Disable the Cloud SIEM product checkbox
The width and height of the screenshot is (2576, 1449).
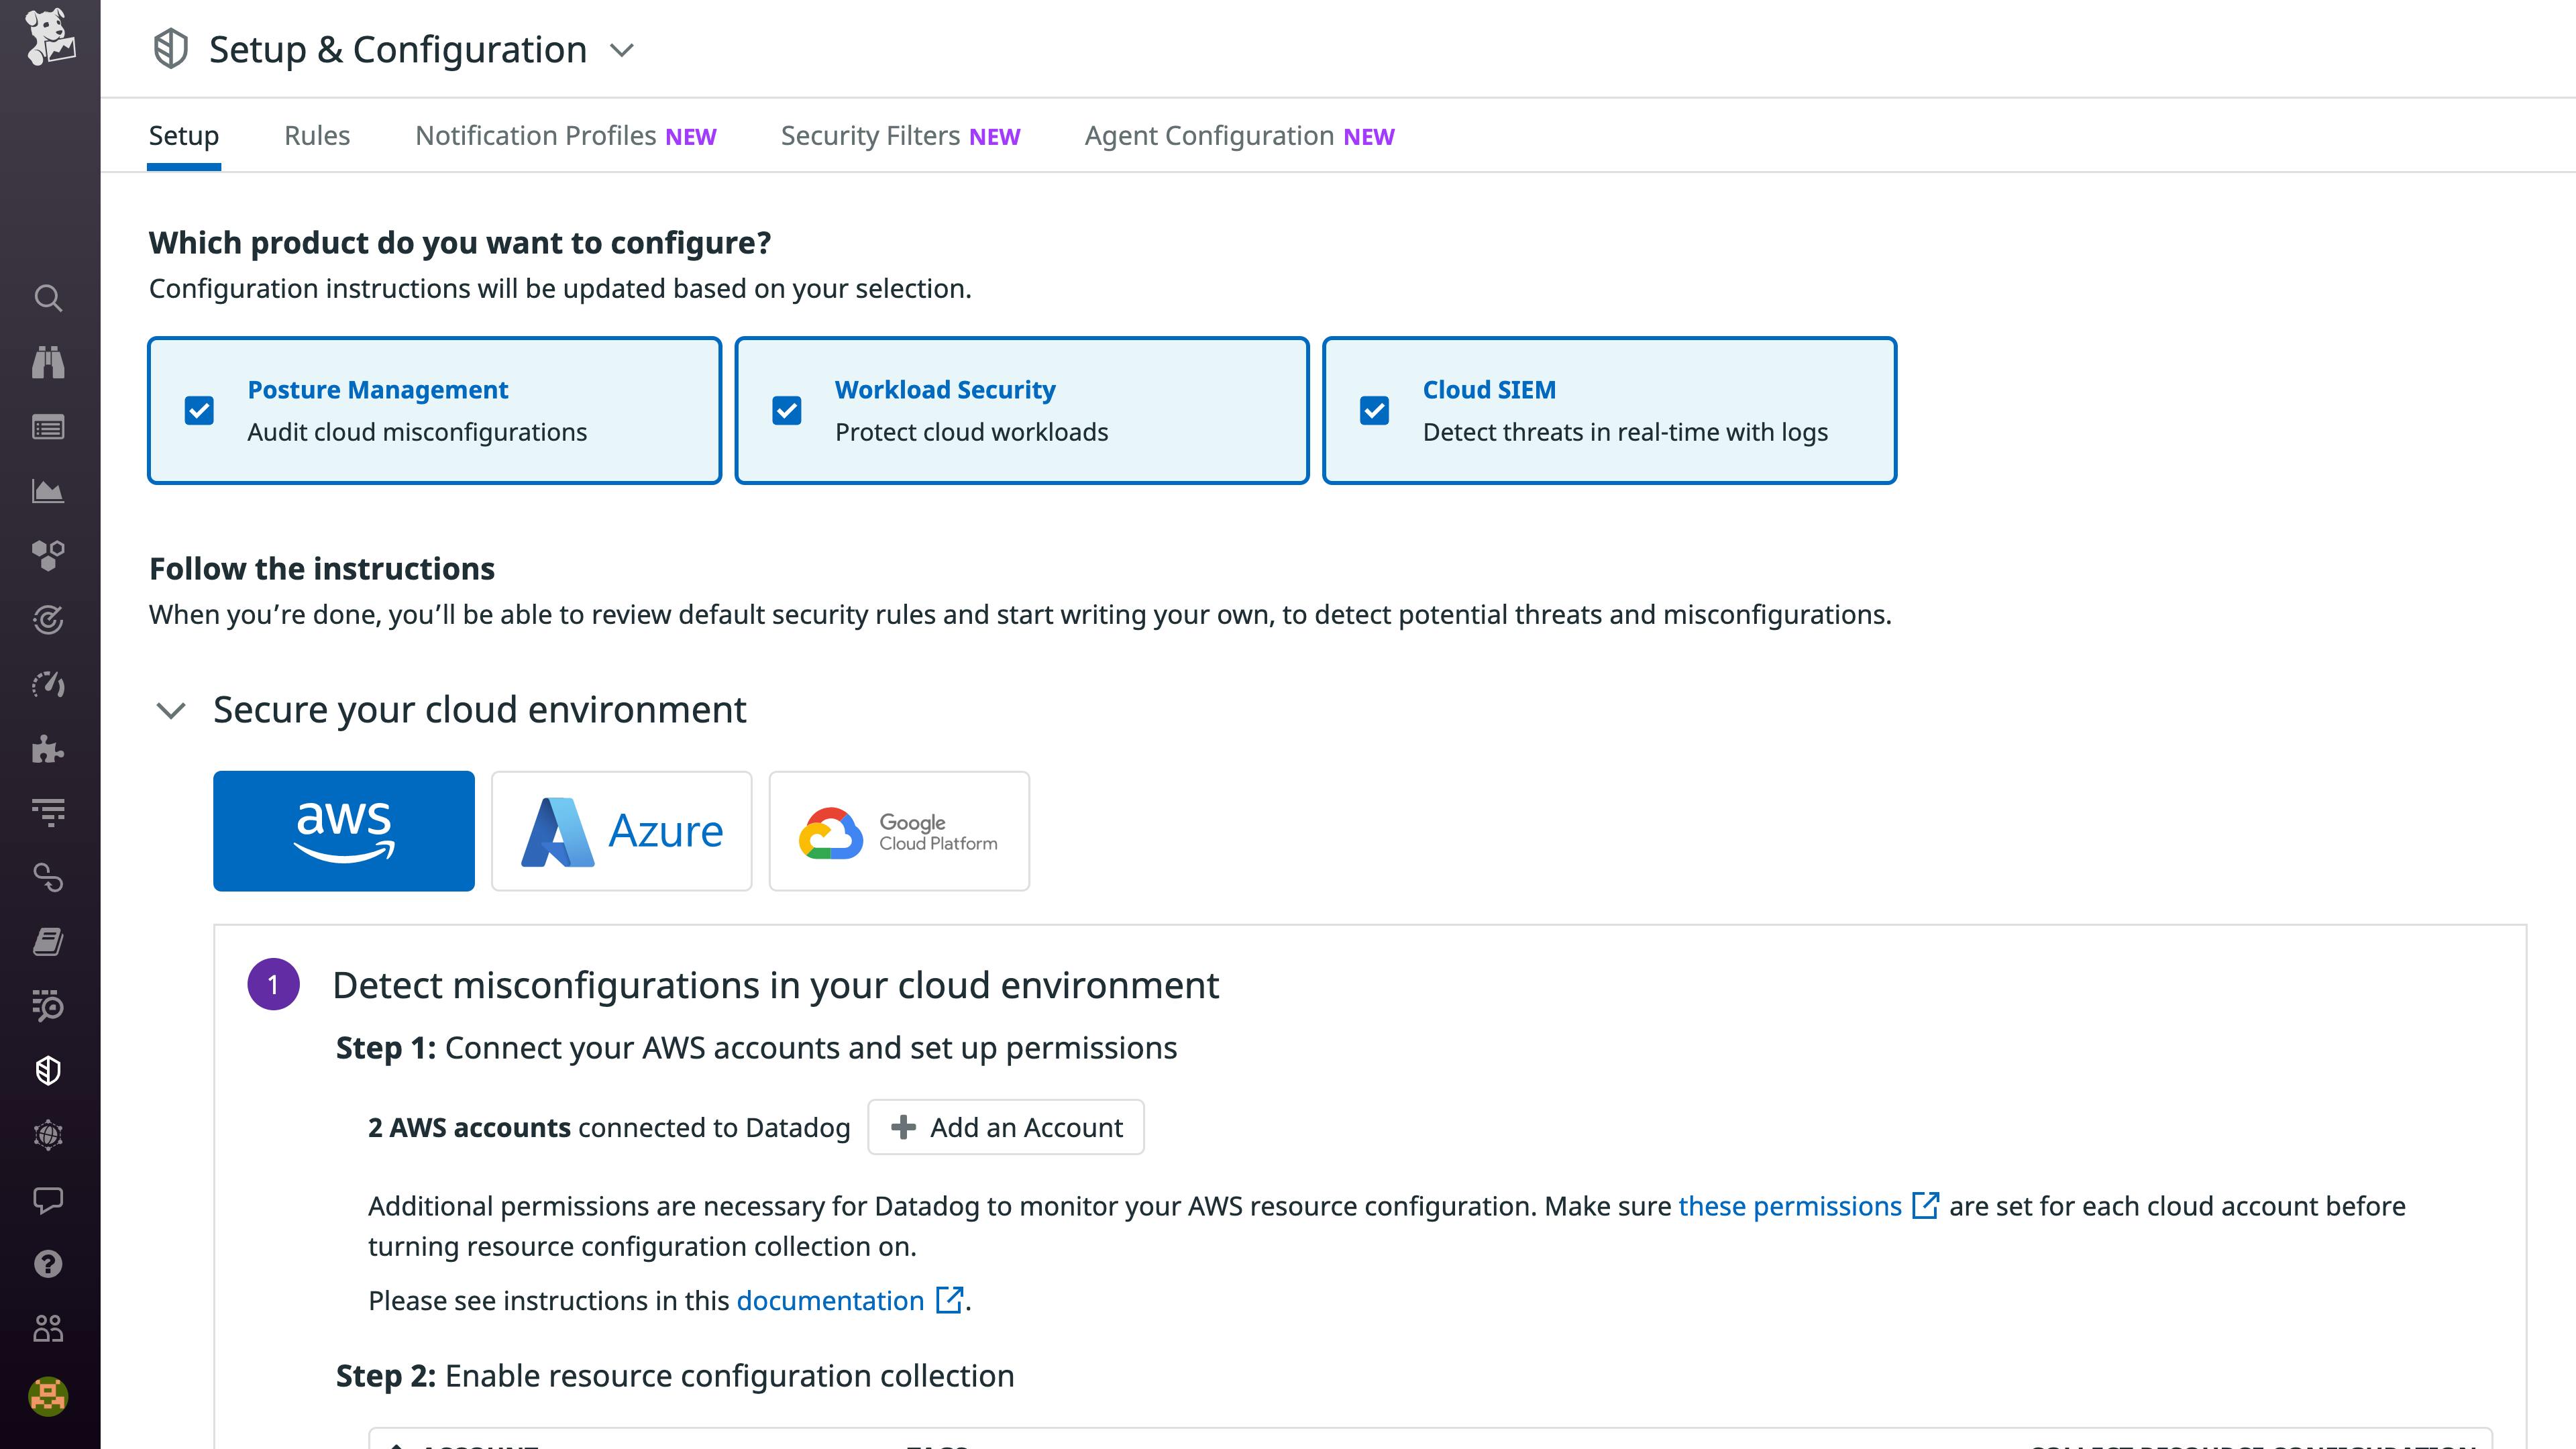pyautogui.click(x=1374, y=410)
